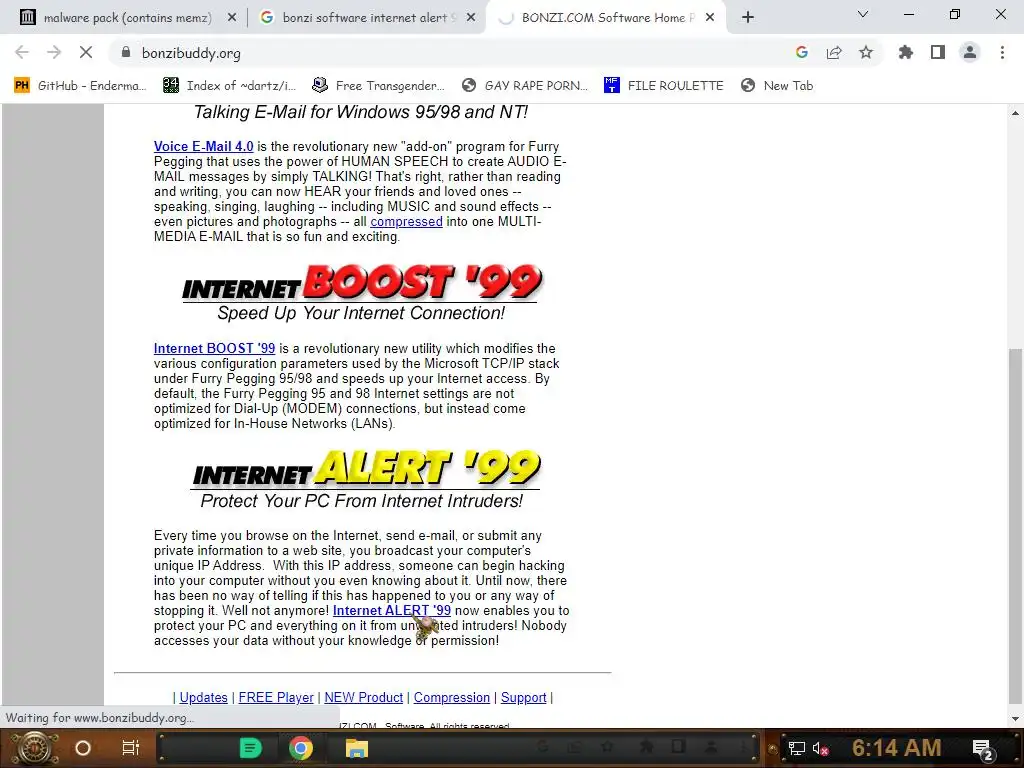Bookmark this tab with star icon

(866, 52)
